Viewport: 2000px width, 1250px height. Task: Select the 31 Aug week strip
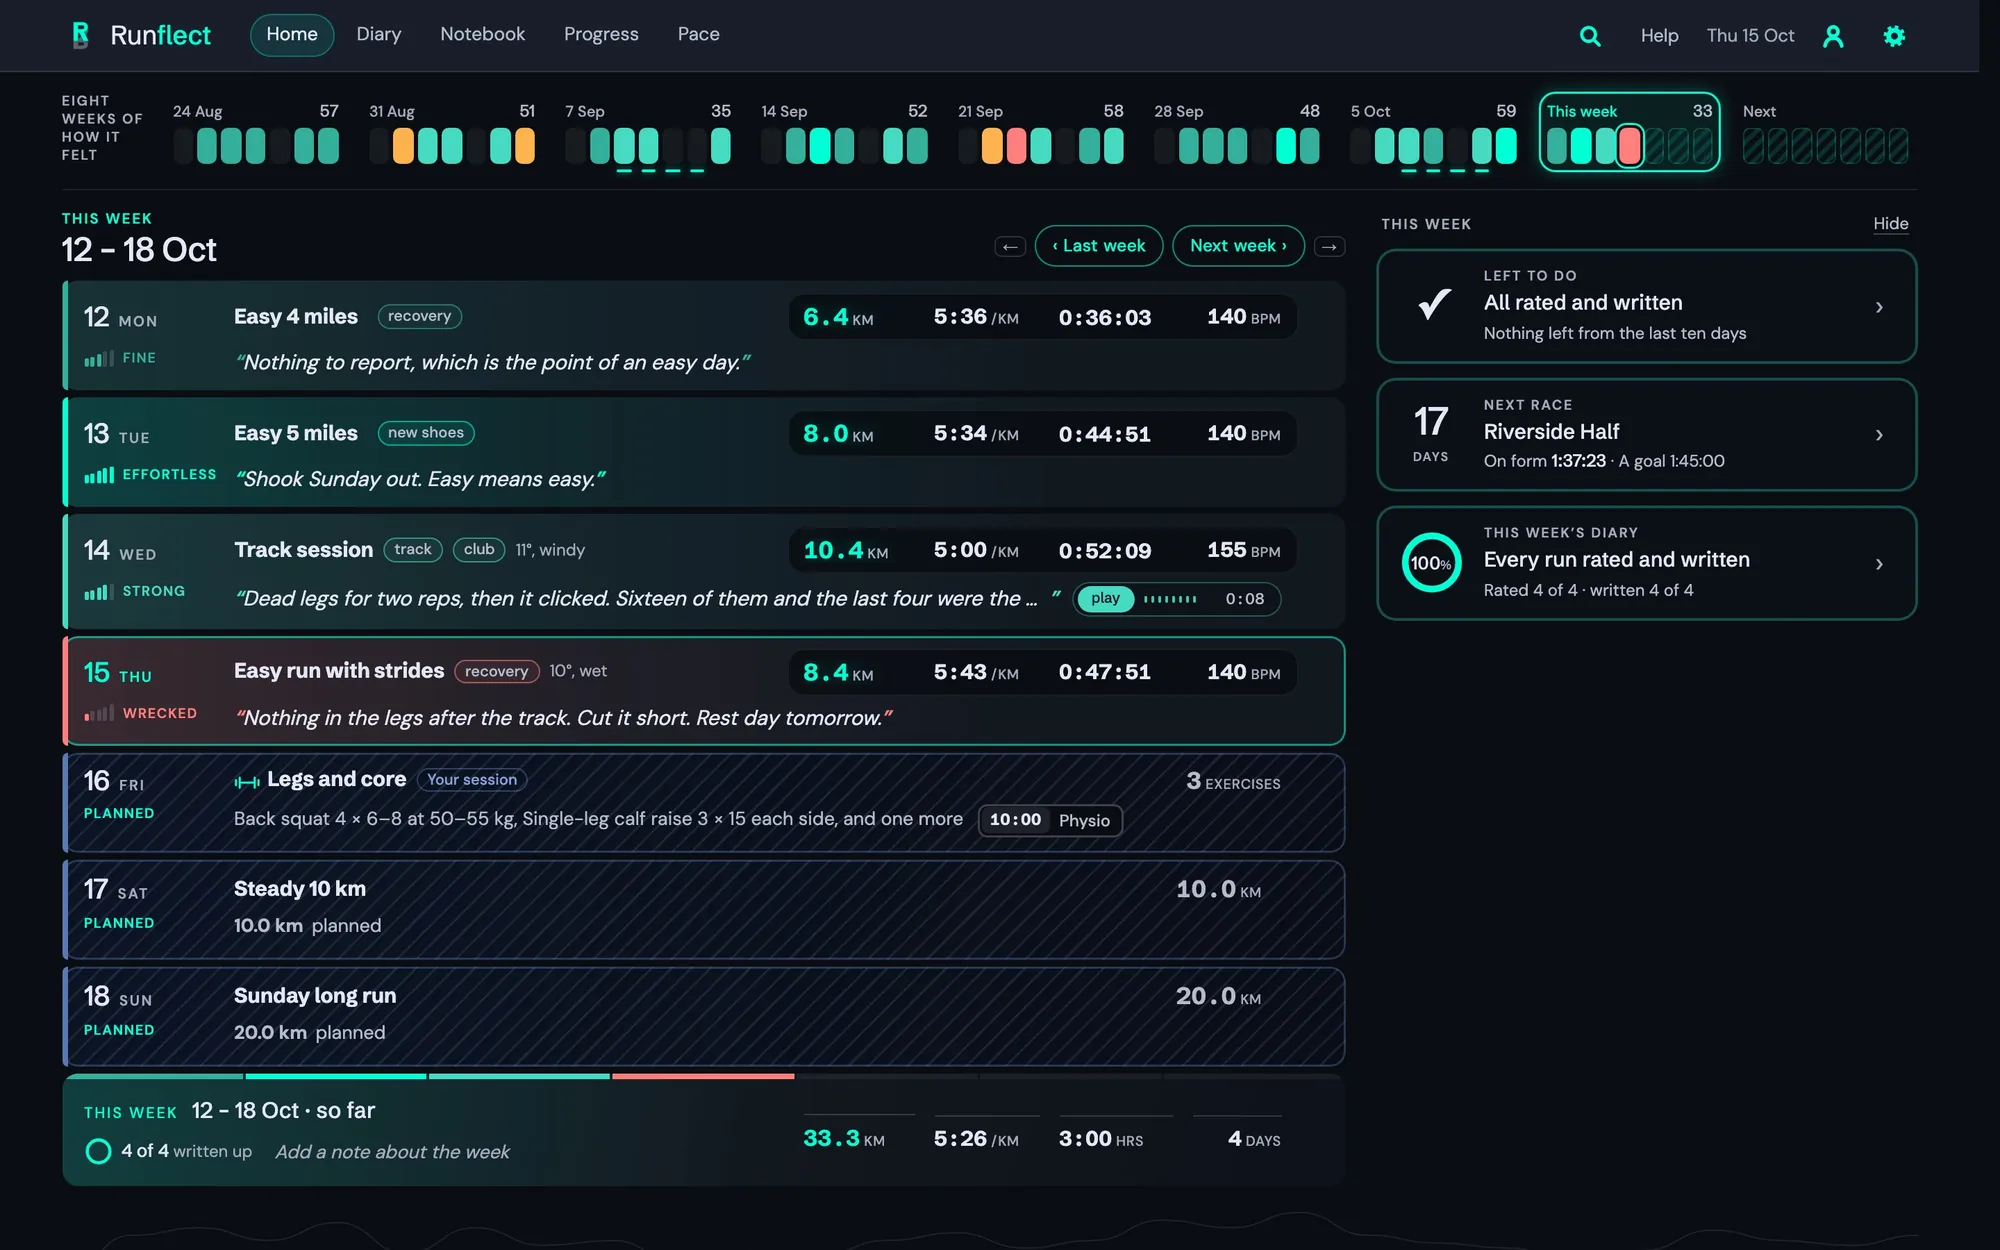(452, 132)
